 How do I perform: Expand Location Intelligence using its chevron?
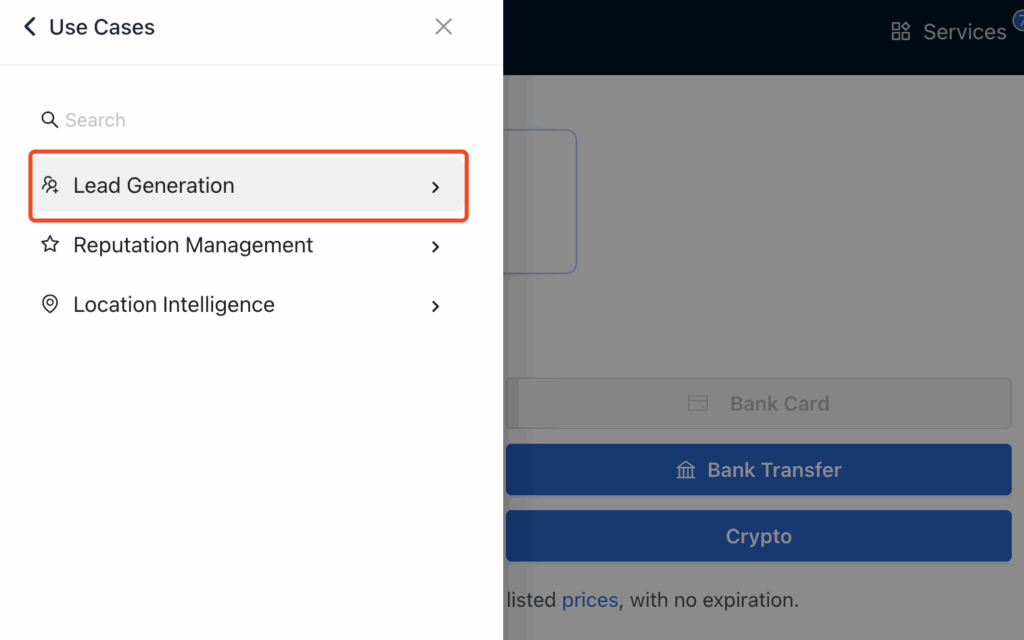coord(435,307)
